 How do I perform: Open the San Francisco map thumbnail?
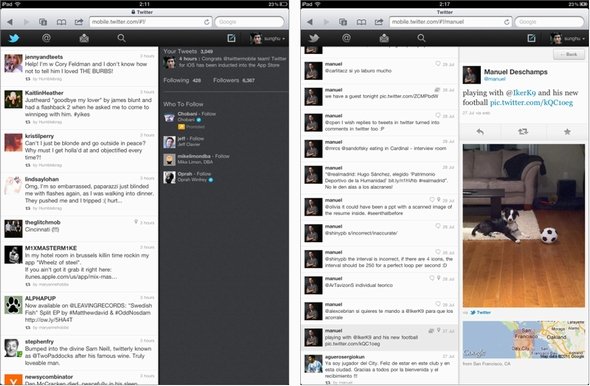(x=524, y=339)
